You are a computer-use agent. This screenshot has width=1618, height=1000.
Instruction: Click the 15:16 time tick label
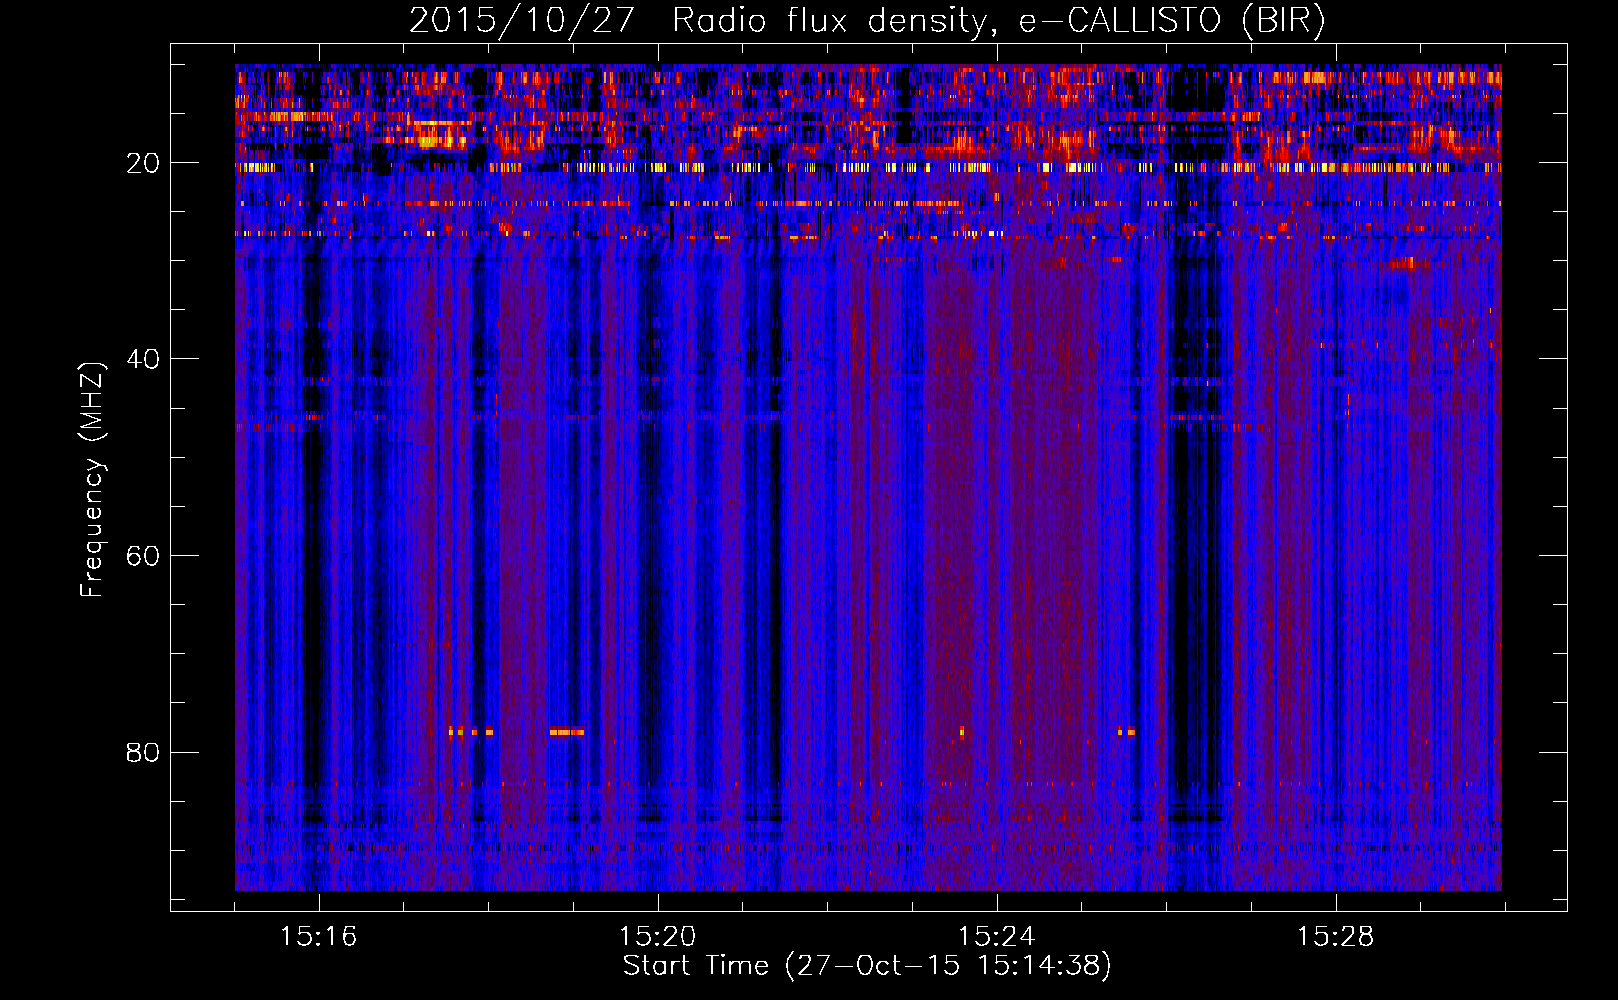coord(318,937)
